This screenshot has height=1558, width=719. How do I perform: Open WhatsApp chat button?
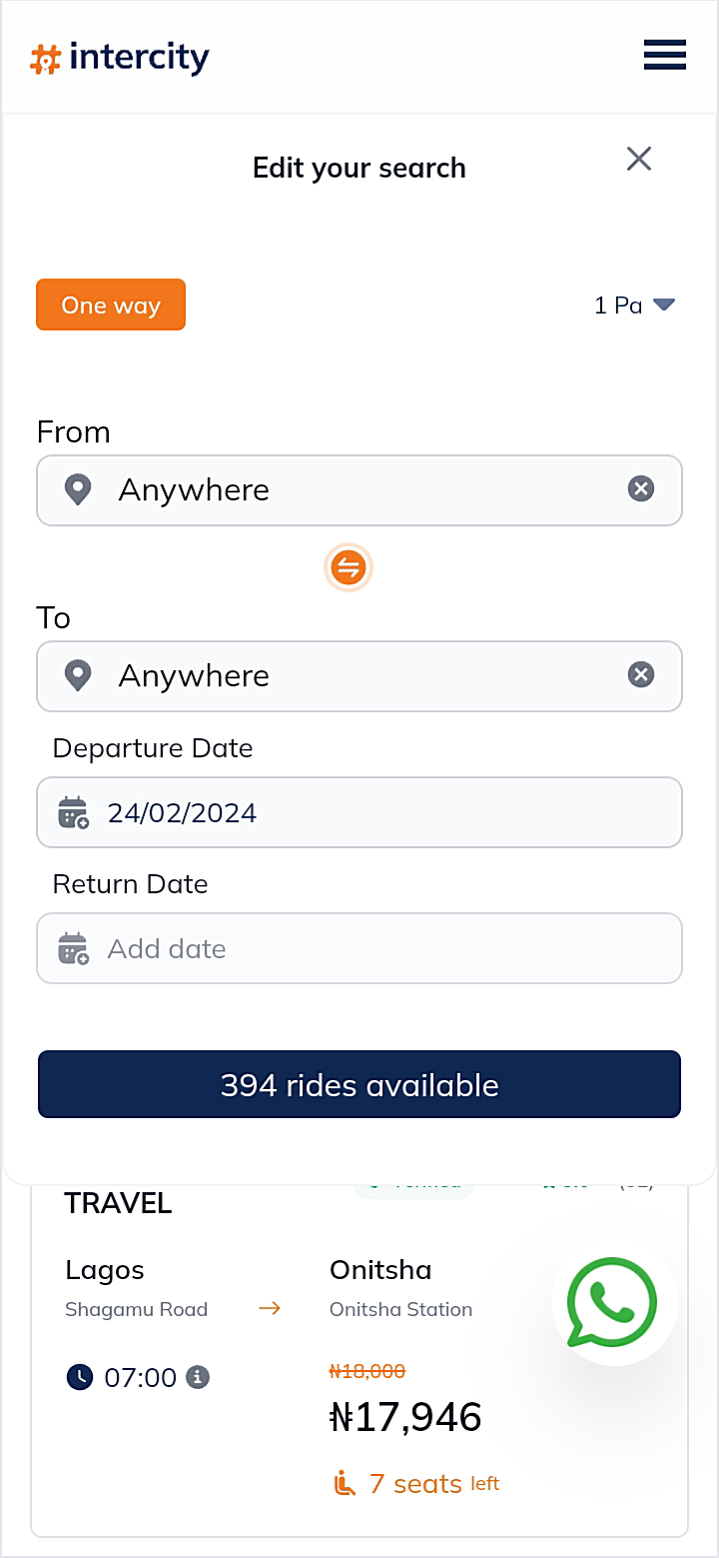[x=614, y=1302]
